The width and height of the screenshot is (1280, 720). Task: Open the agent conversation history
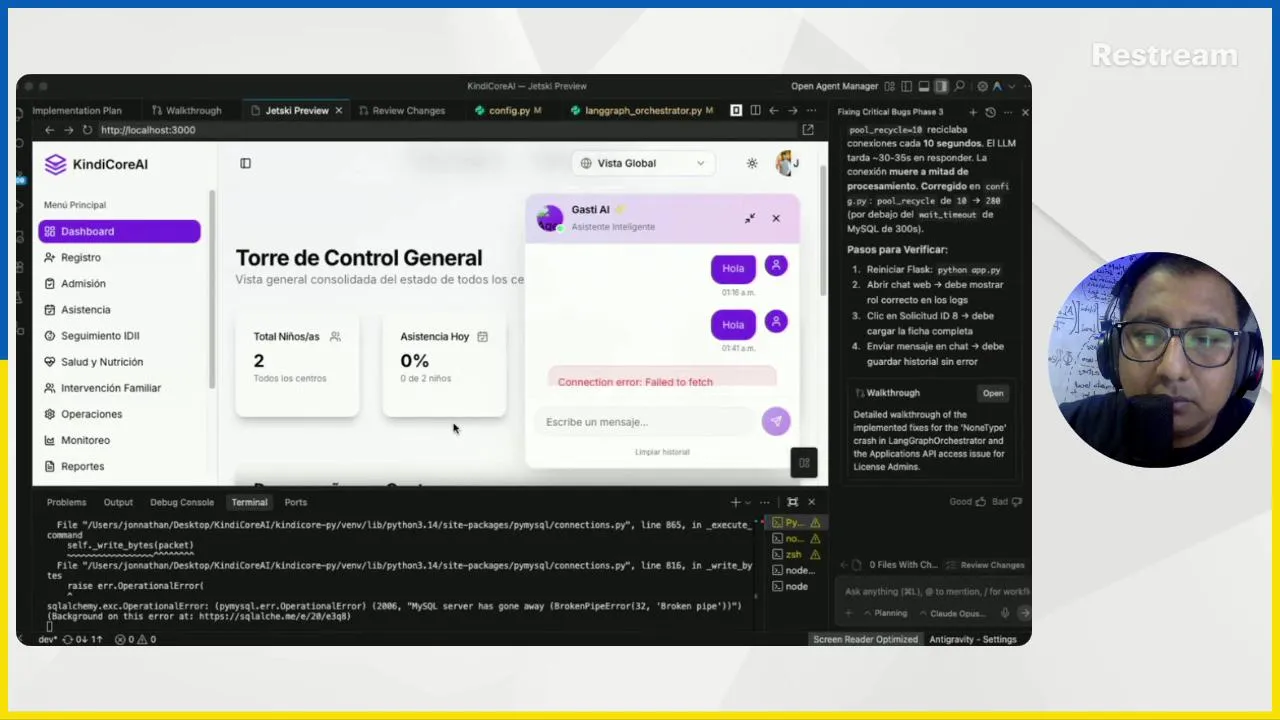tap(990, 112)
